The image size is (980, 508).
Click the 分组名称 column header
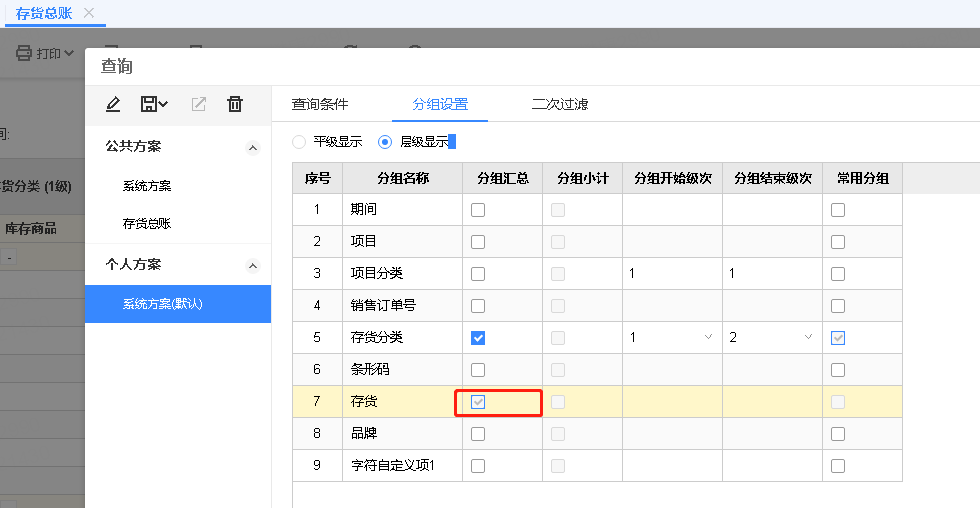402,178
